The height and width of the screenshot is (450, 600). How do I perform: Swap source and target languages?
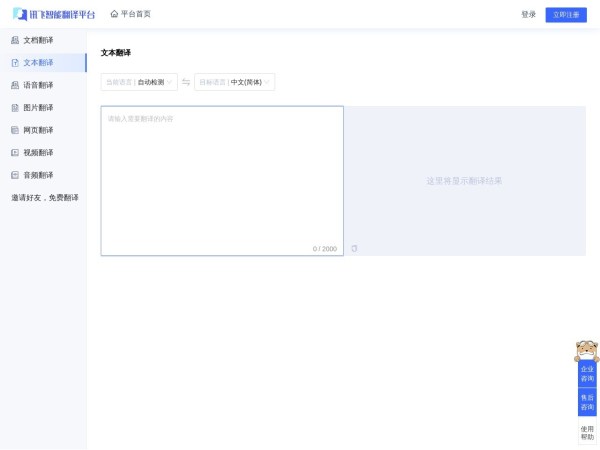click(x=186, y=82)
